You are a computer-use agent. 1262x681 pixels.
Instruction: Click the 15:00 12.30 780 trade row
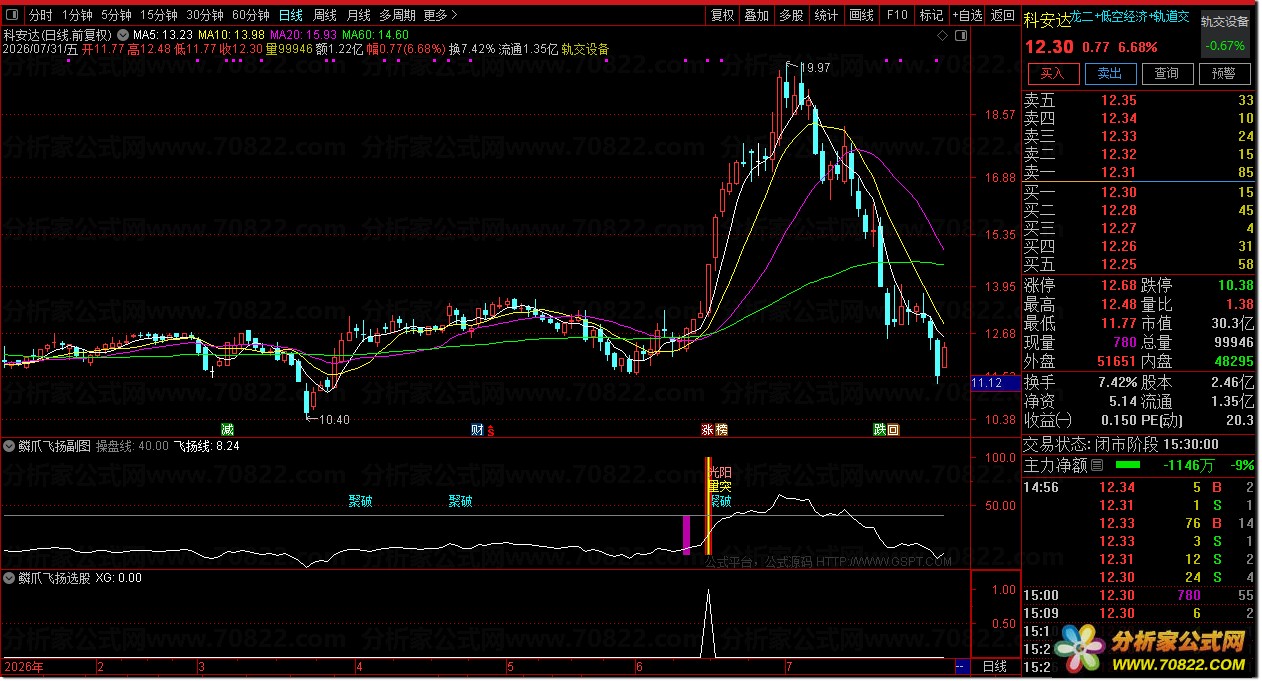[1139, 596]
